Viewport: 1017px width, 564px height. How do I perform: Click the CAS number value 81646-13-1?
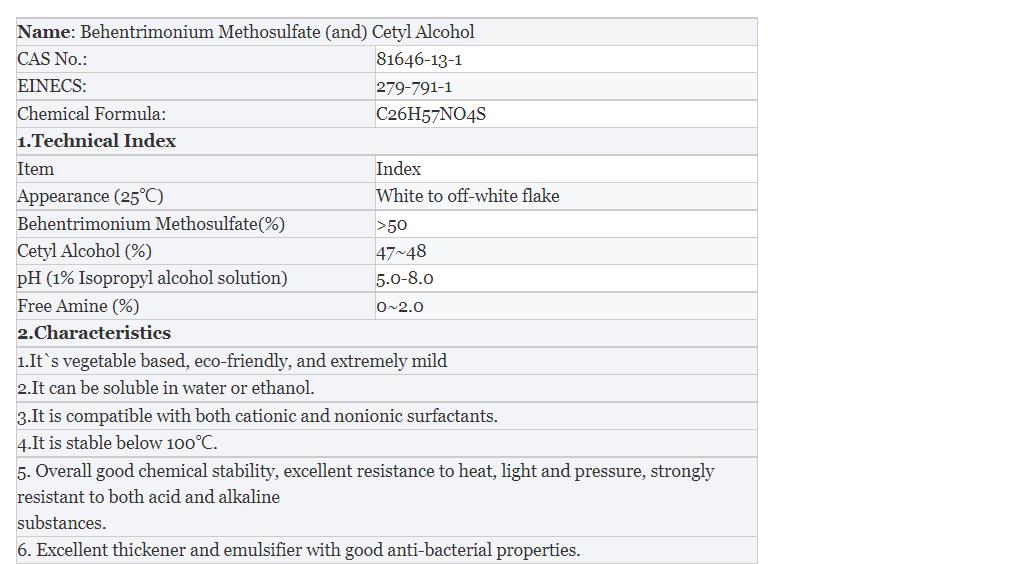[x=419, y=59]
